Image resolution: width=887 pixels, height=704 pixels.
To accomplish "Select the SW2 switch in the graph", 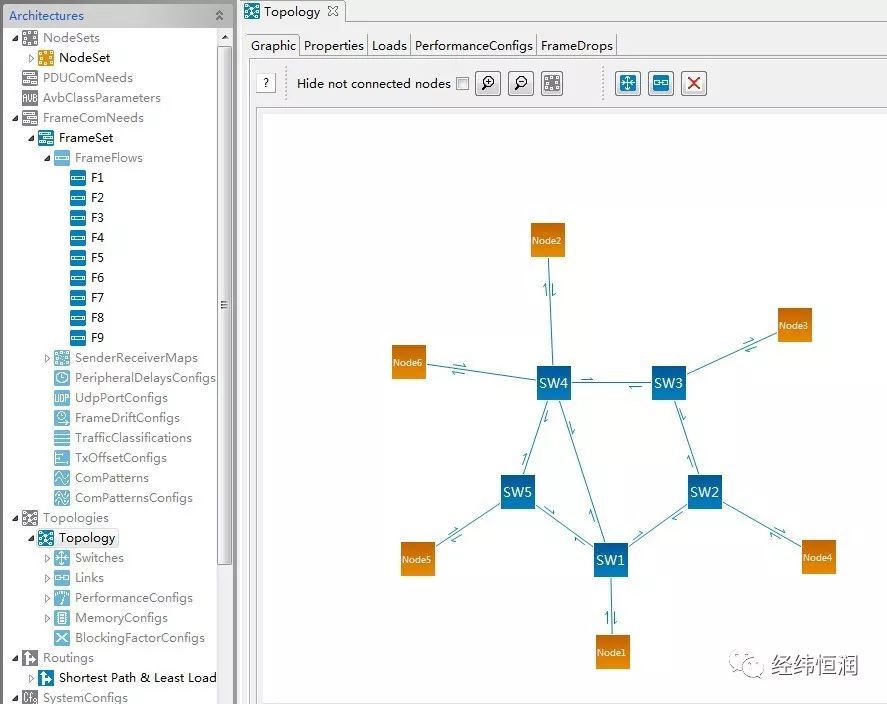I will coord(704,491).
